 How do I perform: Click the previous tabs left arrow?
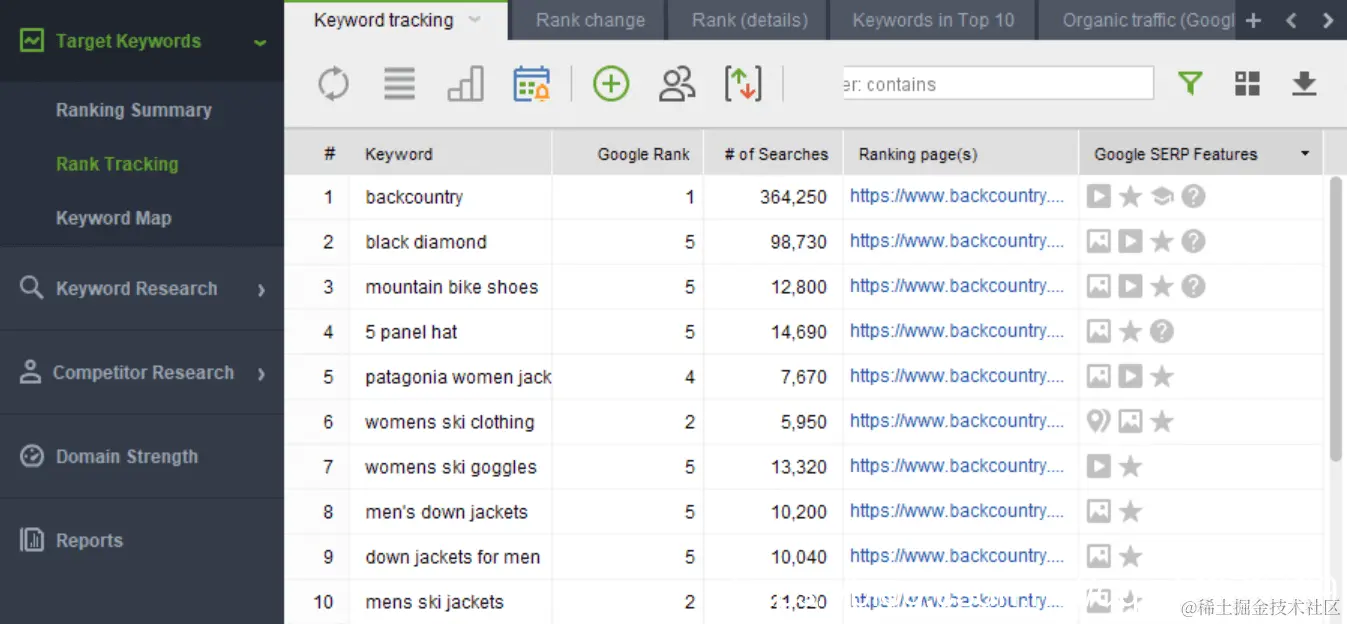point(1291,20)
